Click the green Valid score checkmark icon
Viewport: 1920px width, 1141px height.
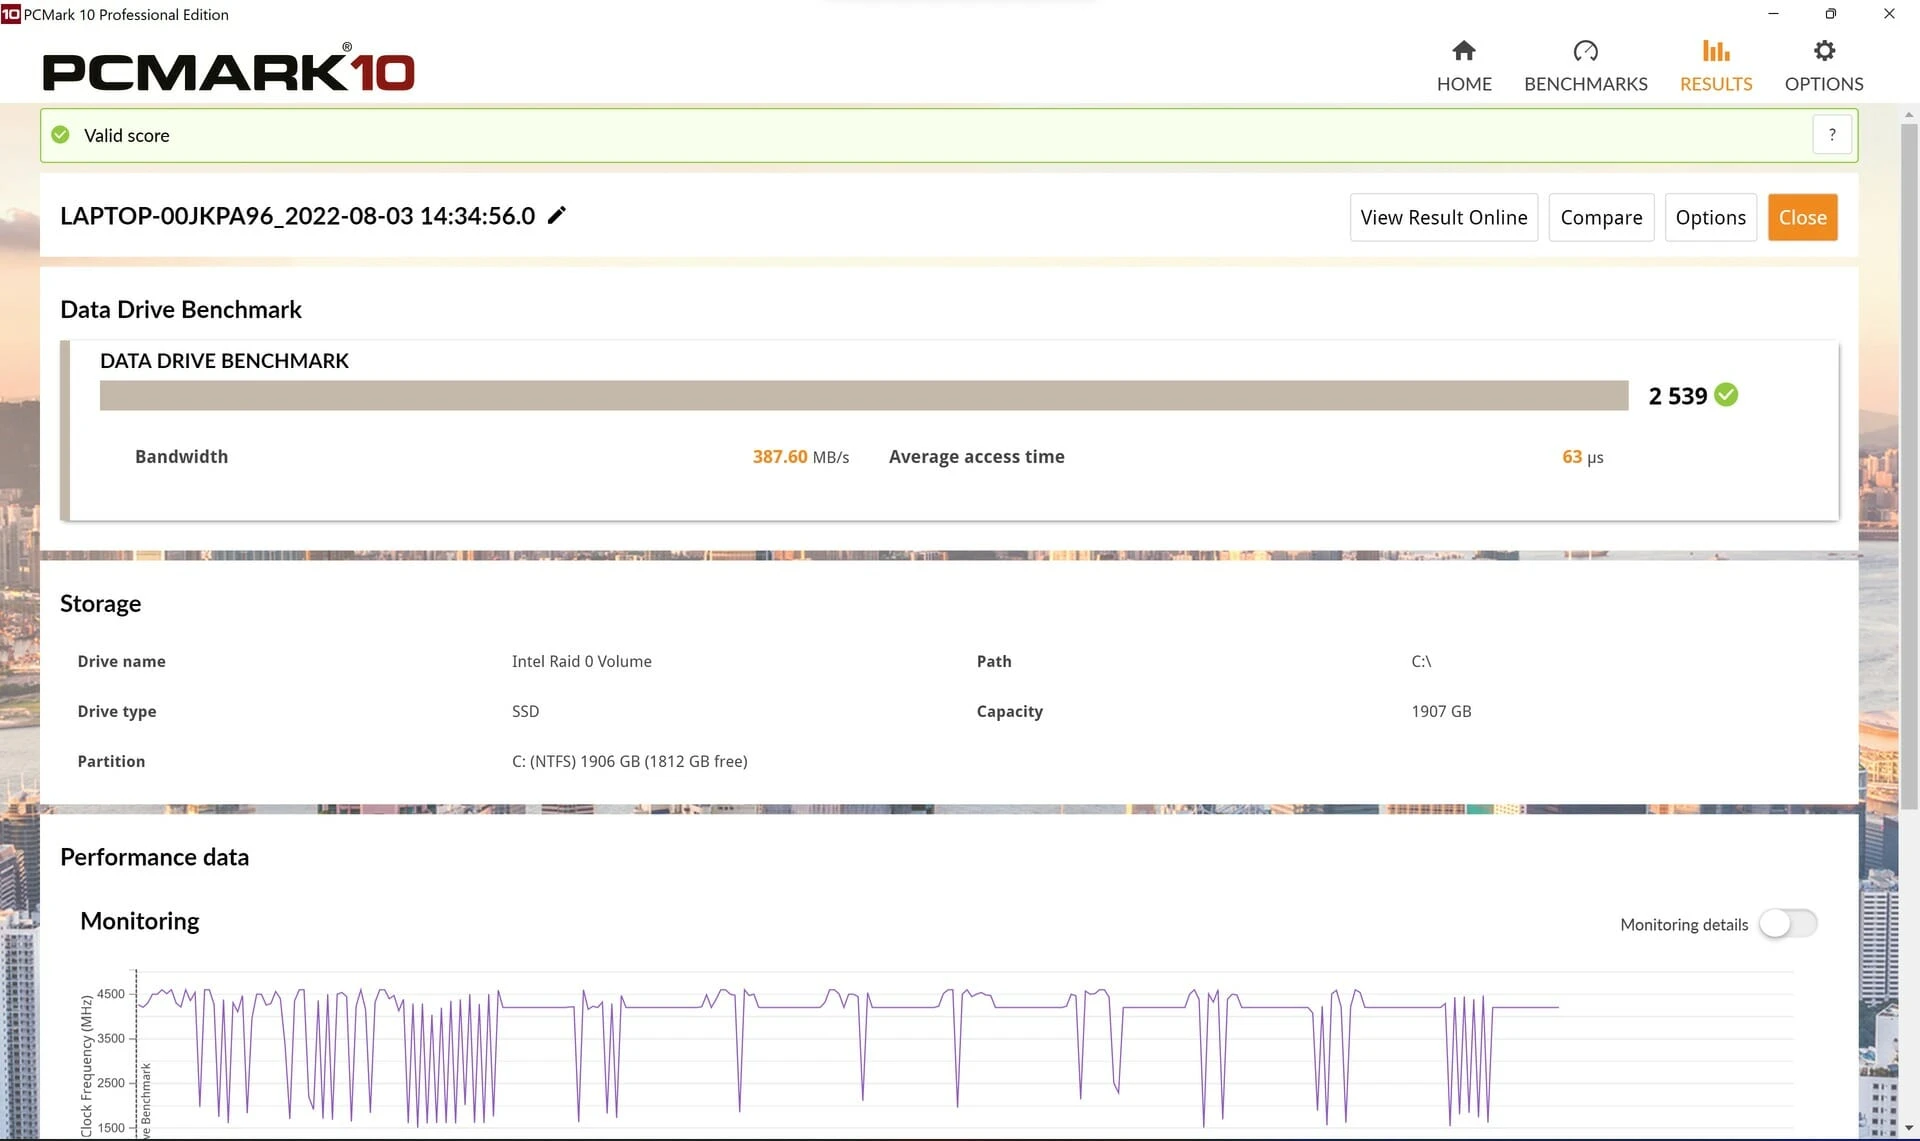click(x=61, y=135)
